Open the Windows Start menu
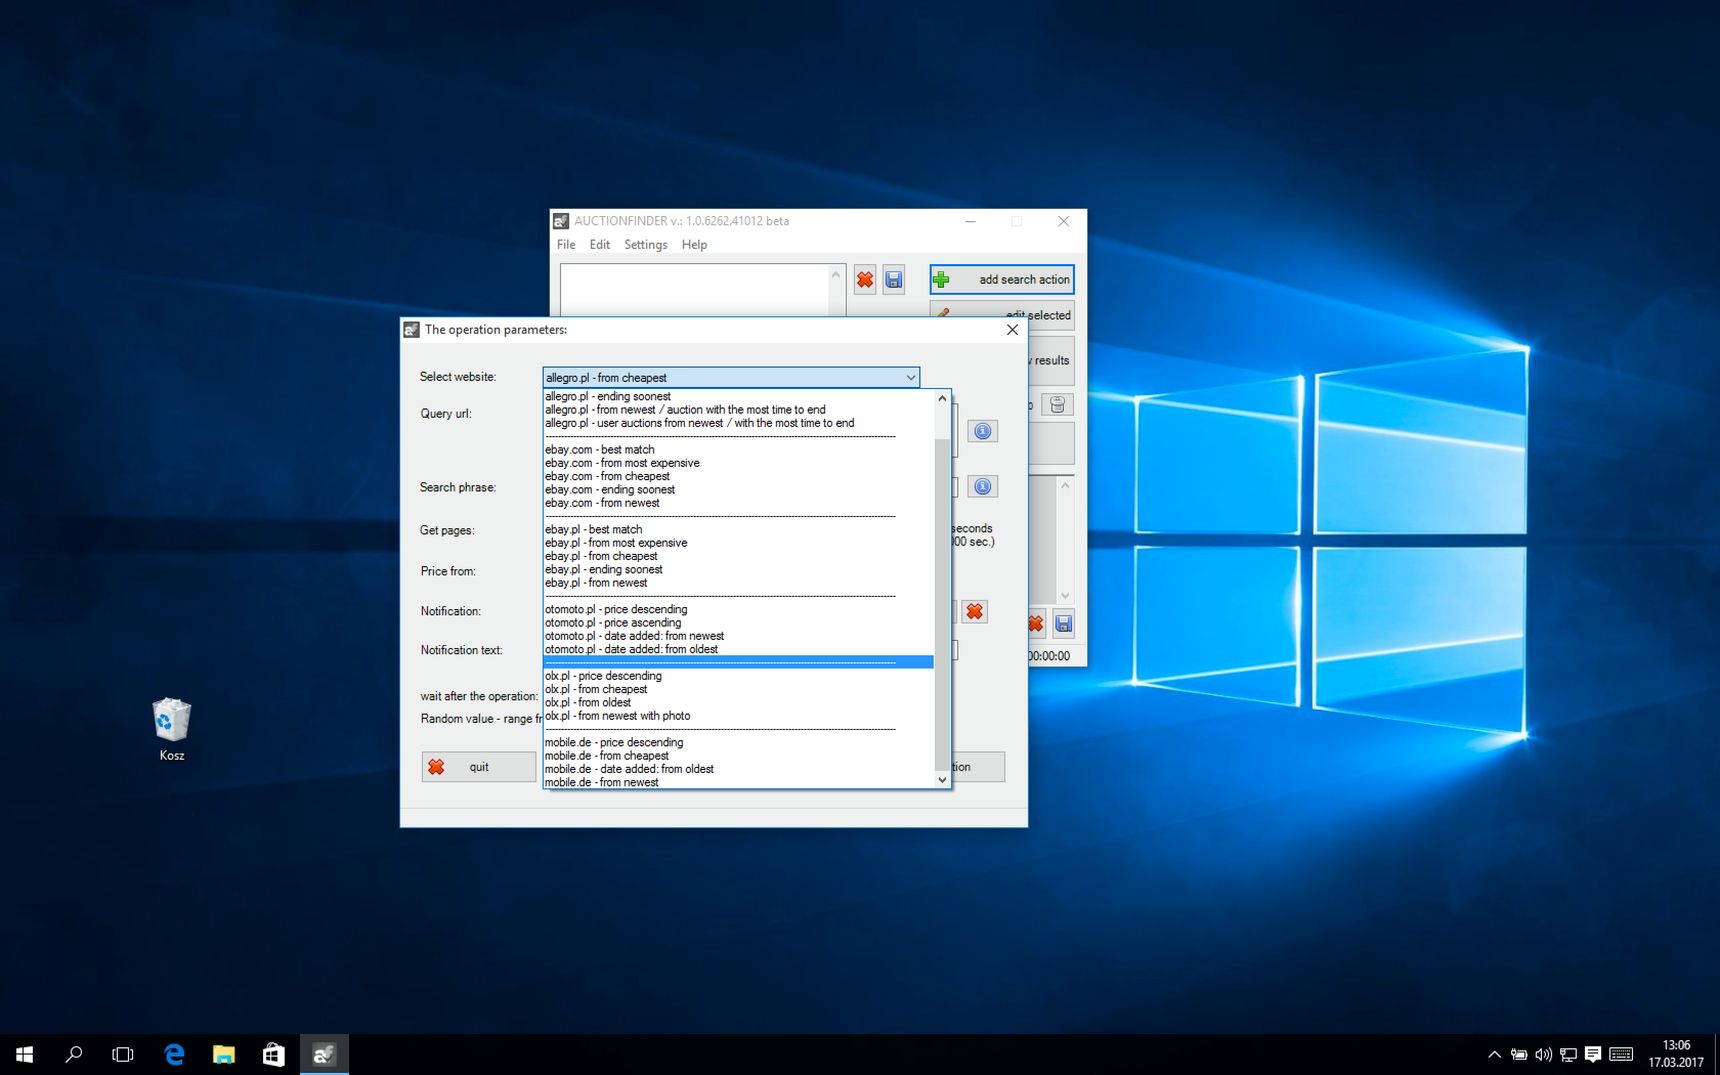 point(25,1054)
